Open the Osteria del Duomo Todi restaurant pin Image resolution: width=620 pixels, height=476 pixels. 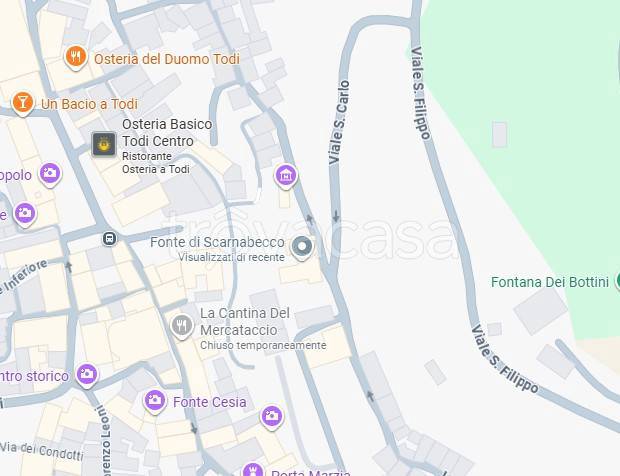click(76, 58)
